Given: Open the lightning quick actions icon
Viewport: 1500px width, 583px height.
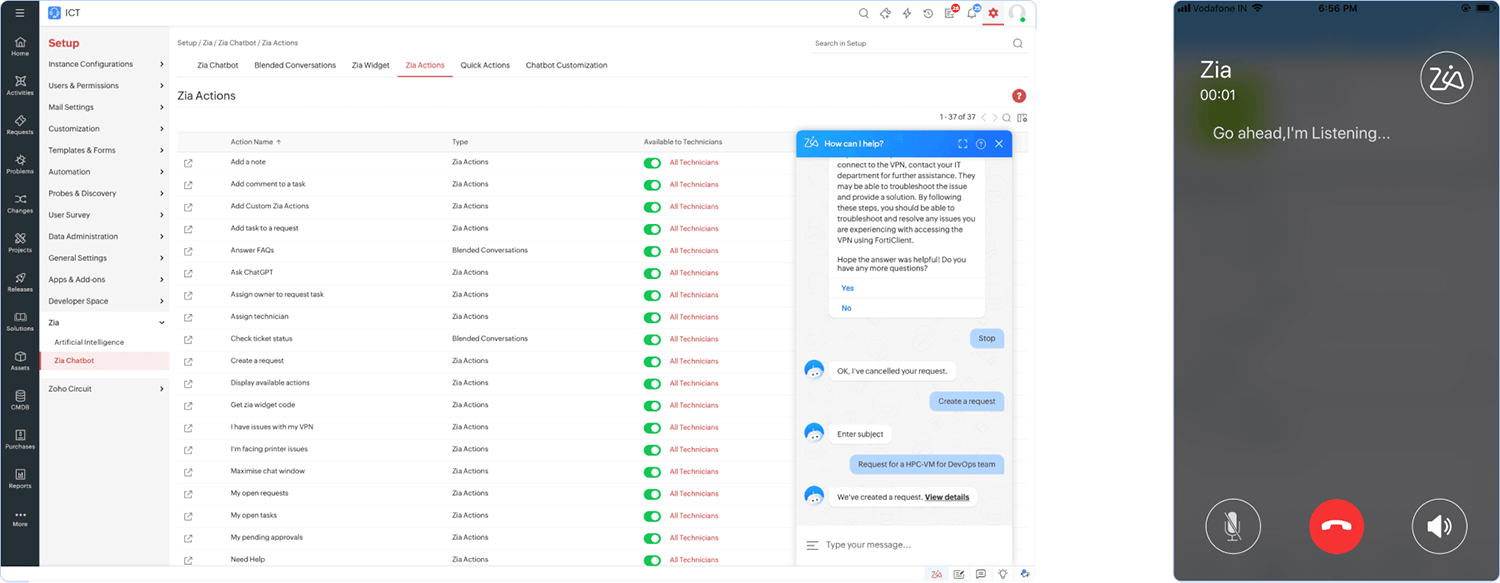Looking at the screenshot, I should coord(907,13).
